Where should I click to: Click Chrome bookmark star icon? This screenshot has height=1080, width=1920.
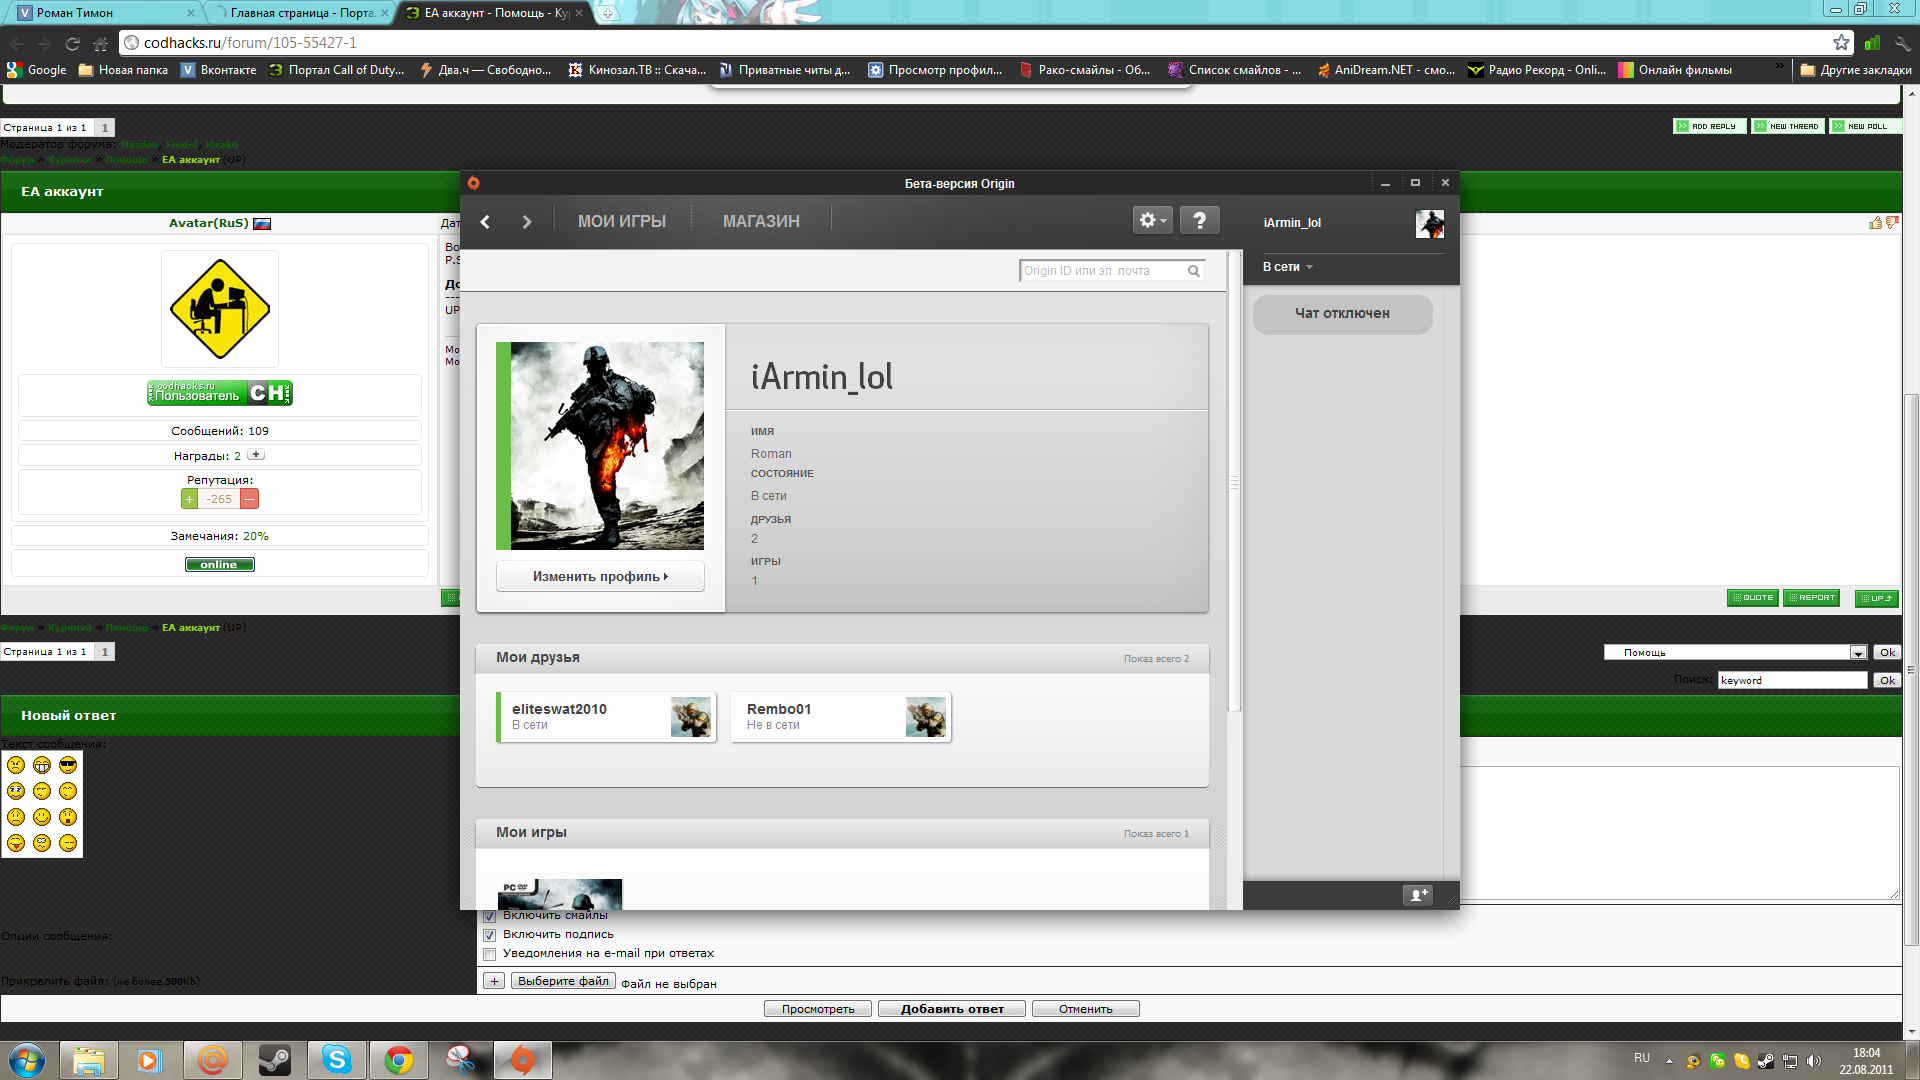(1841, 42)
